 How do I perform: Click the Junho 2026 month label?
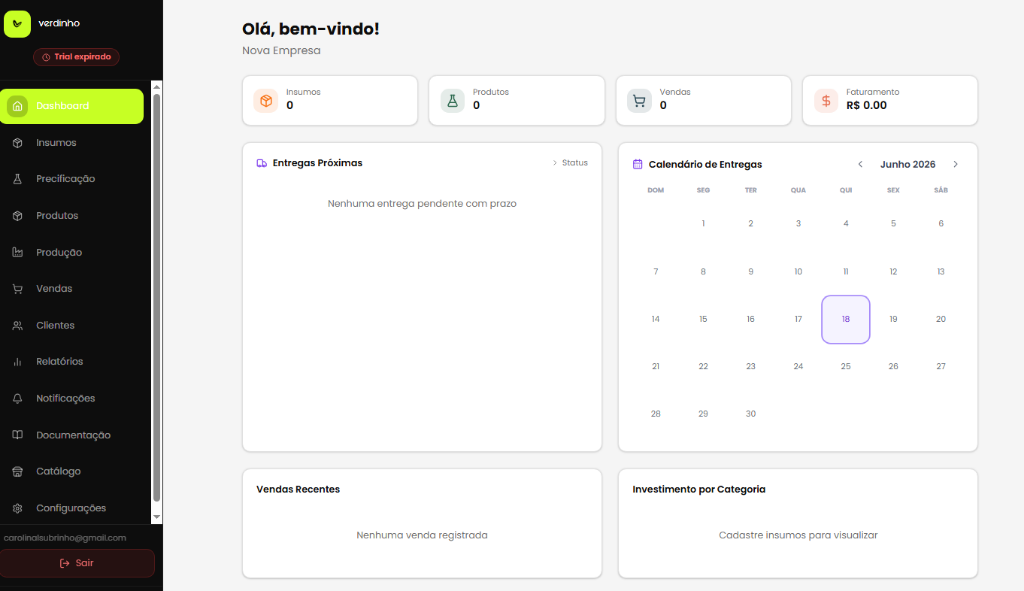point(908,165)
